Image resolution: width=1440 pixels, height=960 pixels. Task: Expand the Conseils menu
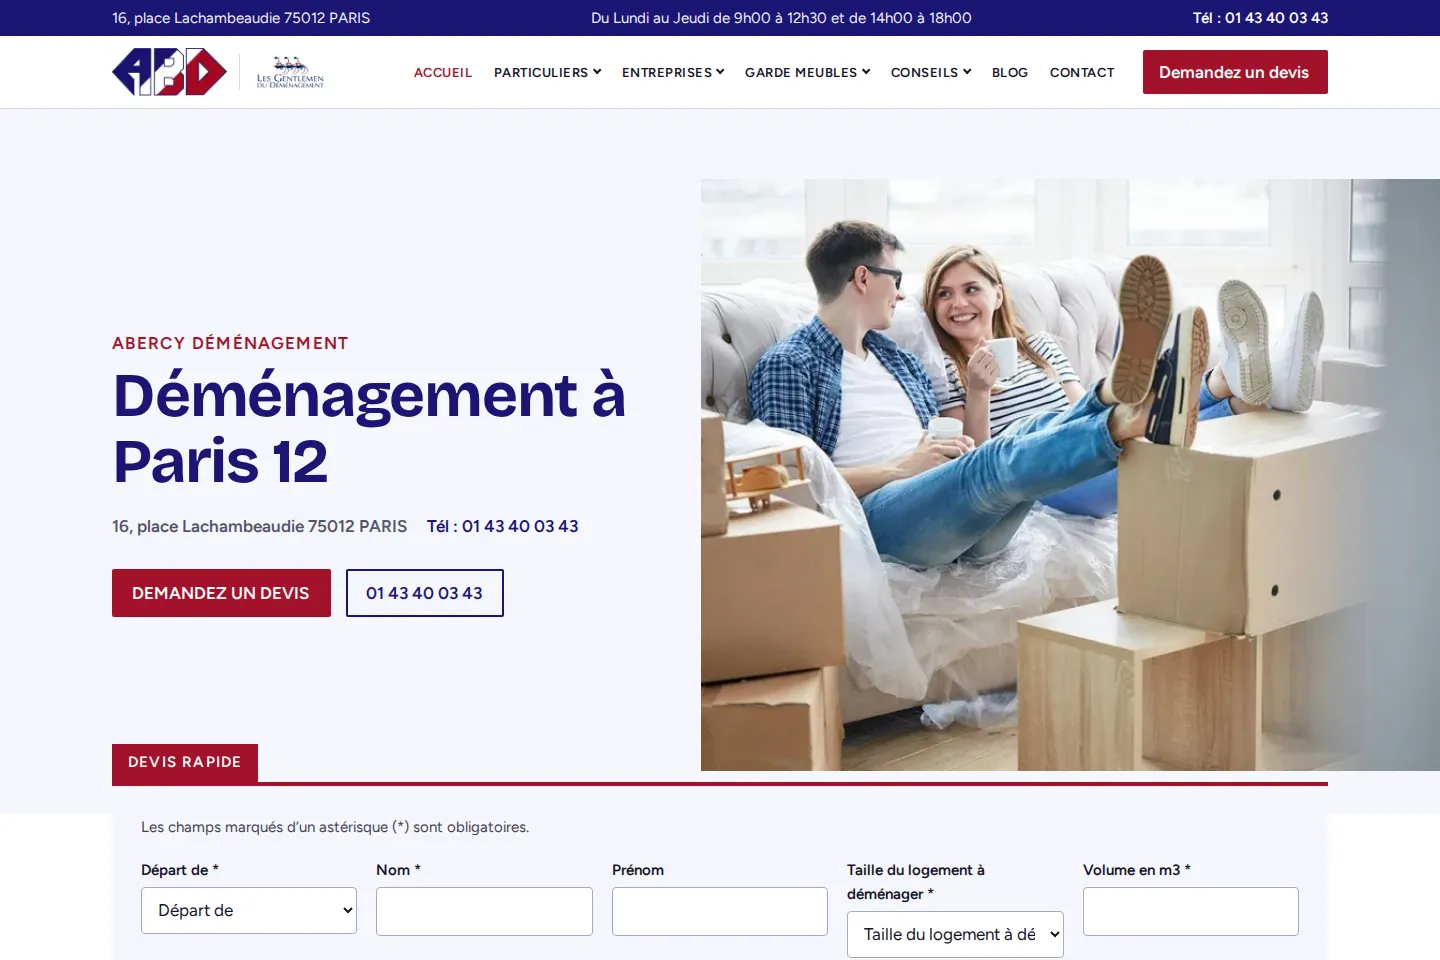click(x=931, y=72)
